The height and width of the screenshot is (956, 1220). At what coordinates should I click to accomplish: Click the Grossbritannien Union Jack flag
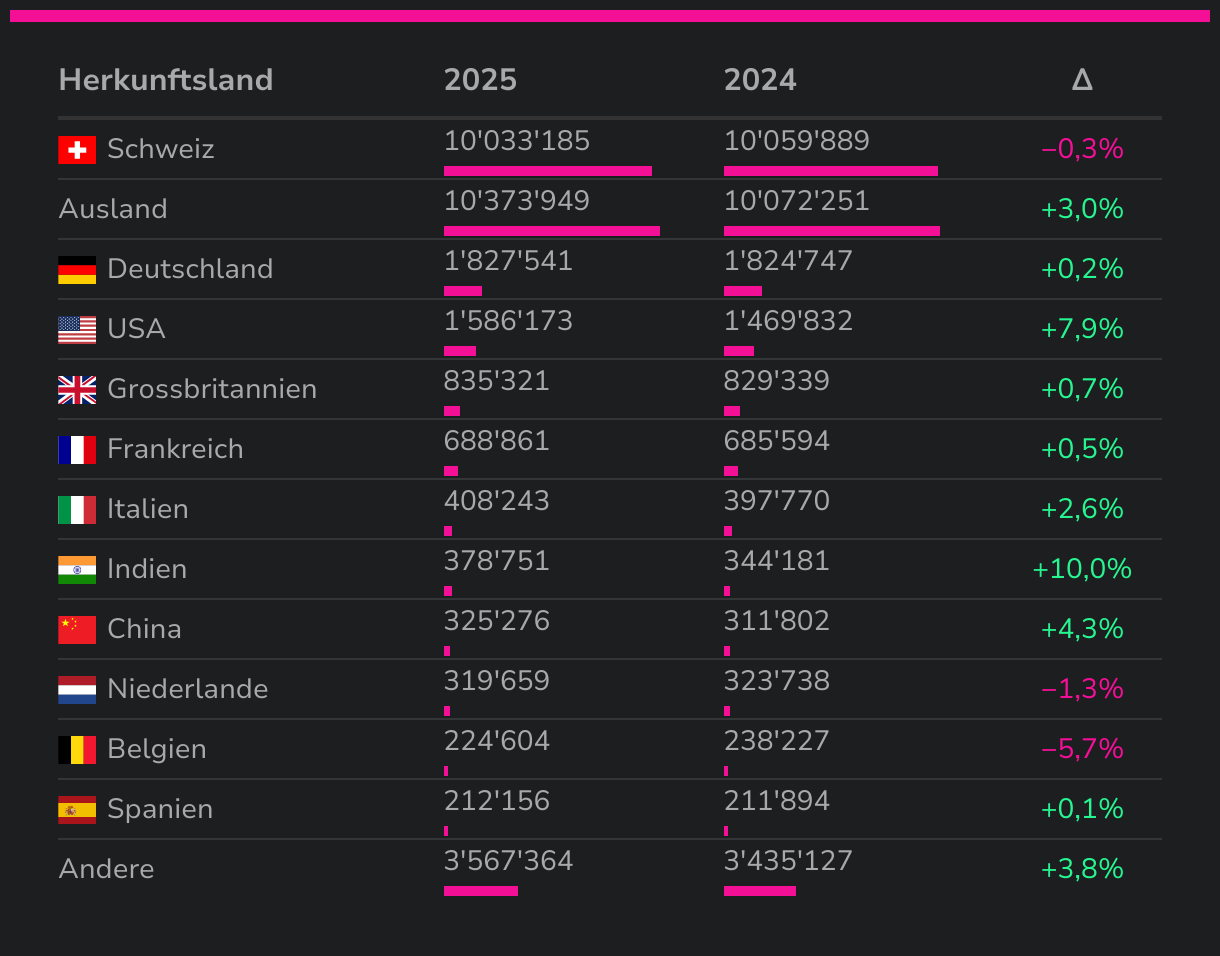(77, 390)
